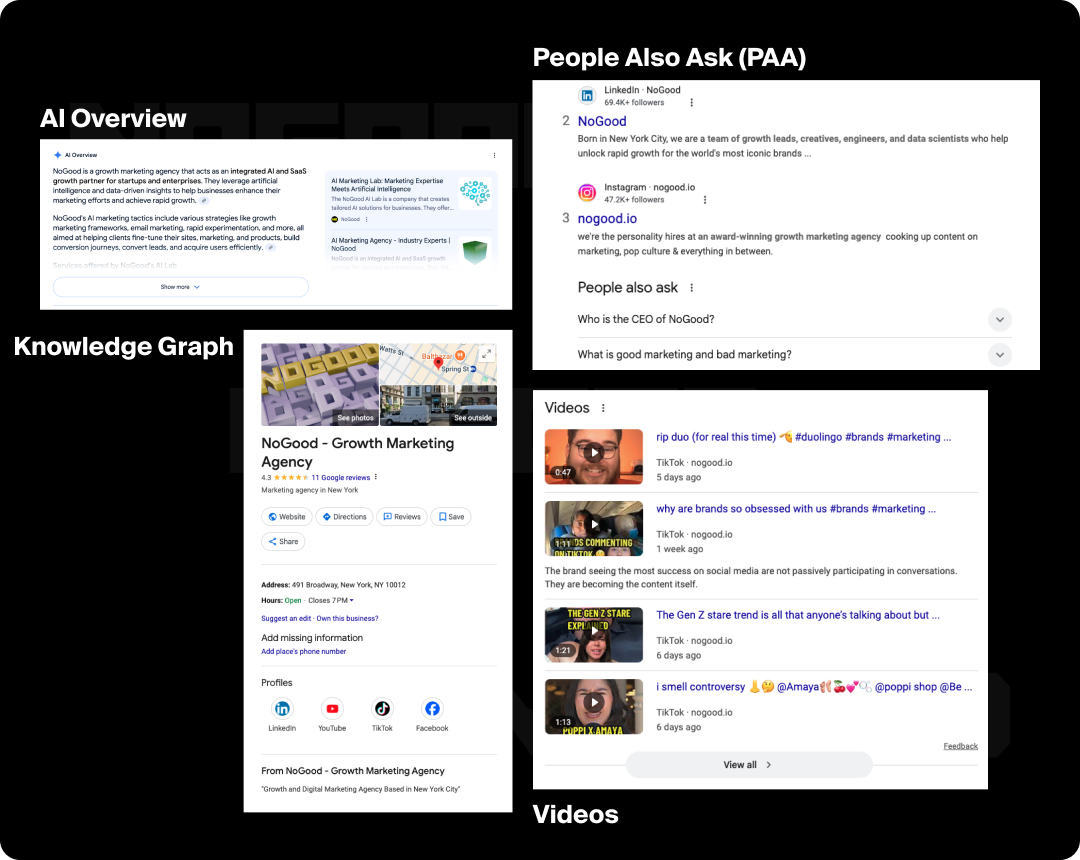Screen dimensions: 1080x860
Task: Open People also ask options menu
Action: pos(692,288)
